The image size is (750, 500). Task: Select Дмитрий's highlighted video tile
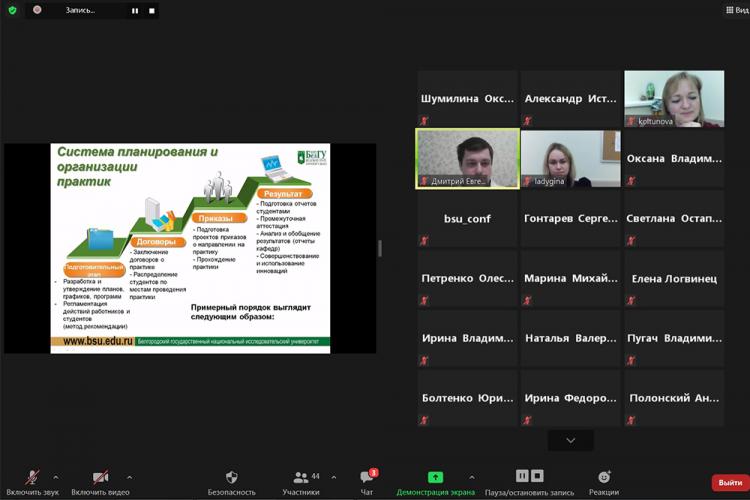[x=467, y=158]
